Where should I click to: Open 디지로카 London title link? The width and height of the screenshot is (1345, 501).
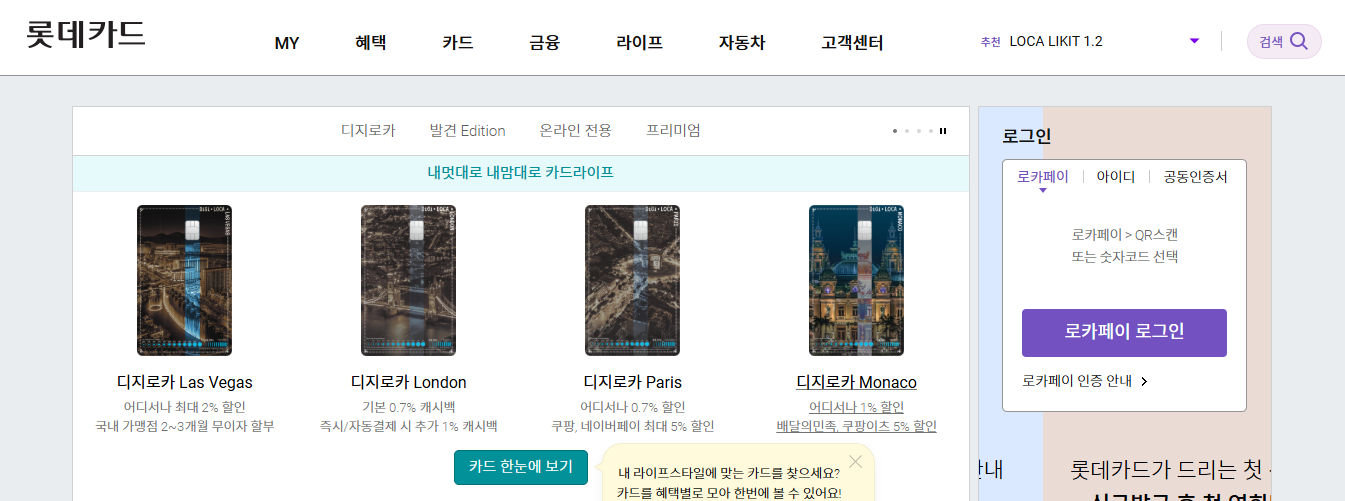[408, 382]
